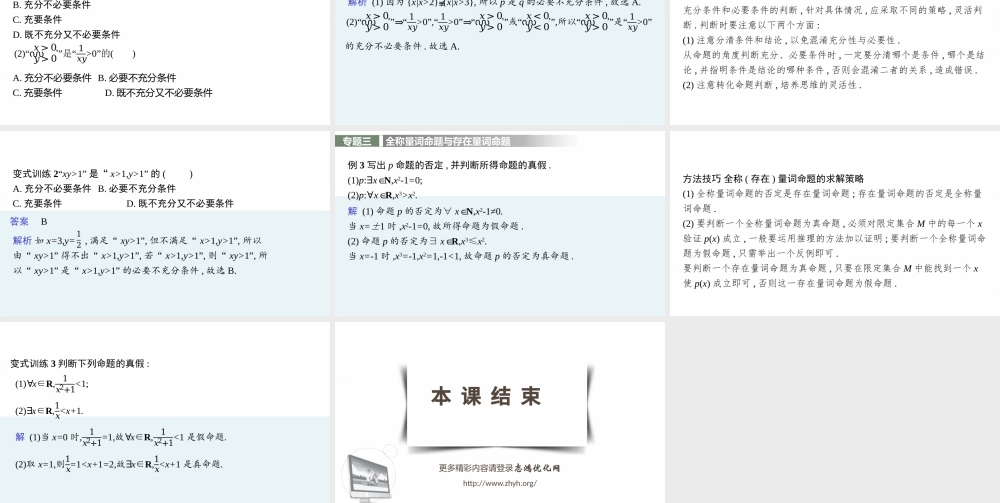Viewport: 1000px width, 503px height.
Task: Click the line (2)p:∀x∈R, x³>x²
Action: 383,196
